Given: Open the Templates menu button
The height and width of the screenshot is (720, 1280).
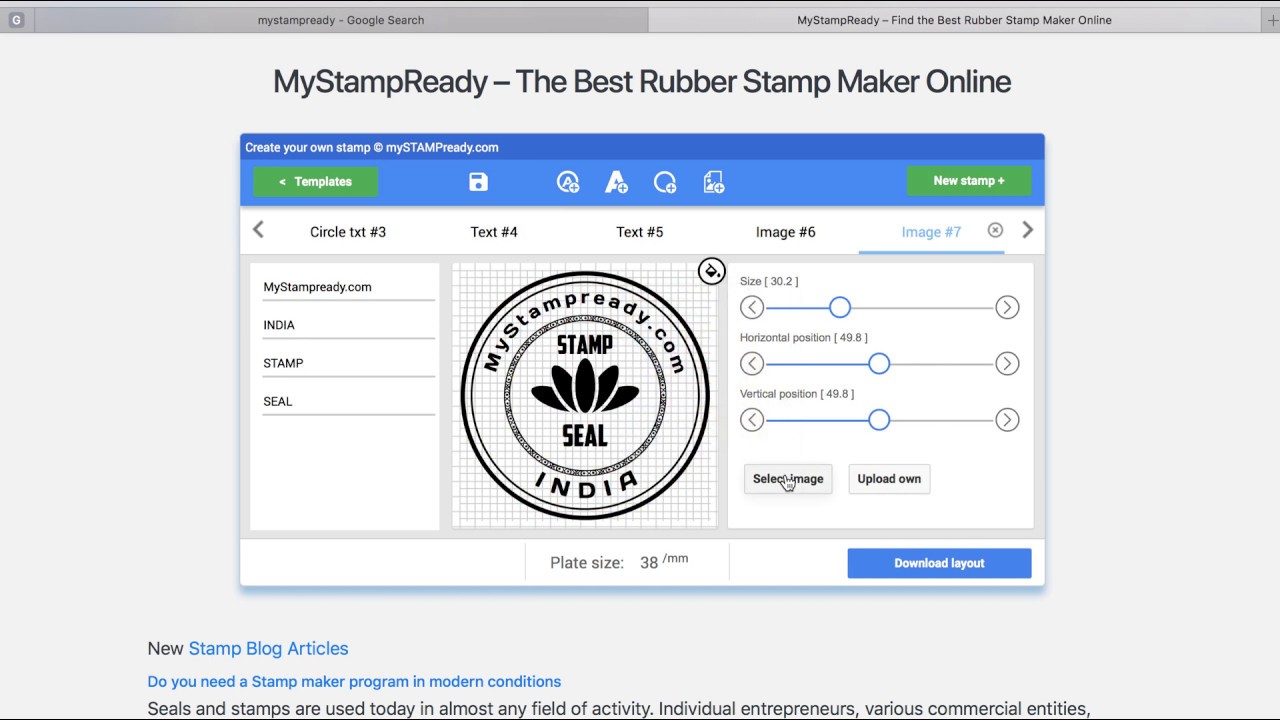Looking at the screenshot, I should coord(315,181).
